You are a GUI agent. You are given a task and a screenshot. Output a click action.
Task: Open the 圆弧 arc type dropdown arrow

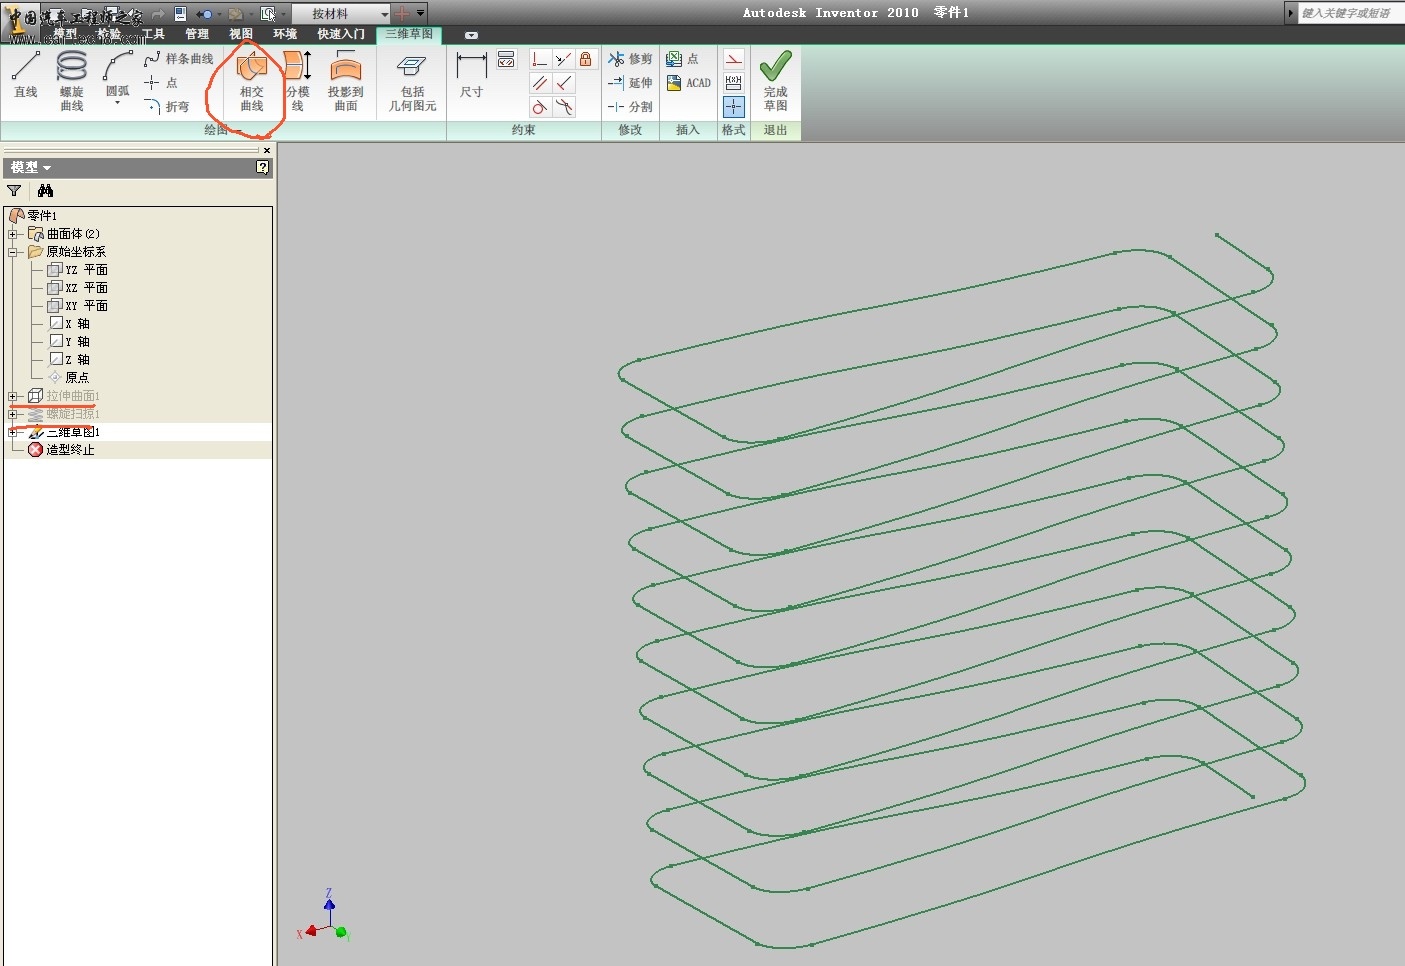click(x=118, y=103)
